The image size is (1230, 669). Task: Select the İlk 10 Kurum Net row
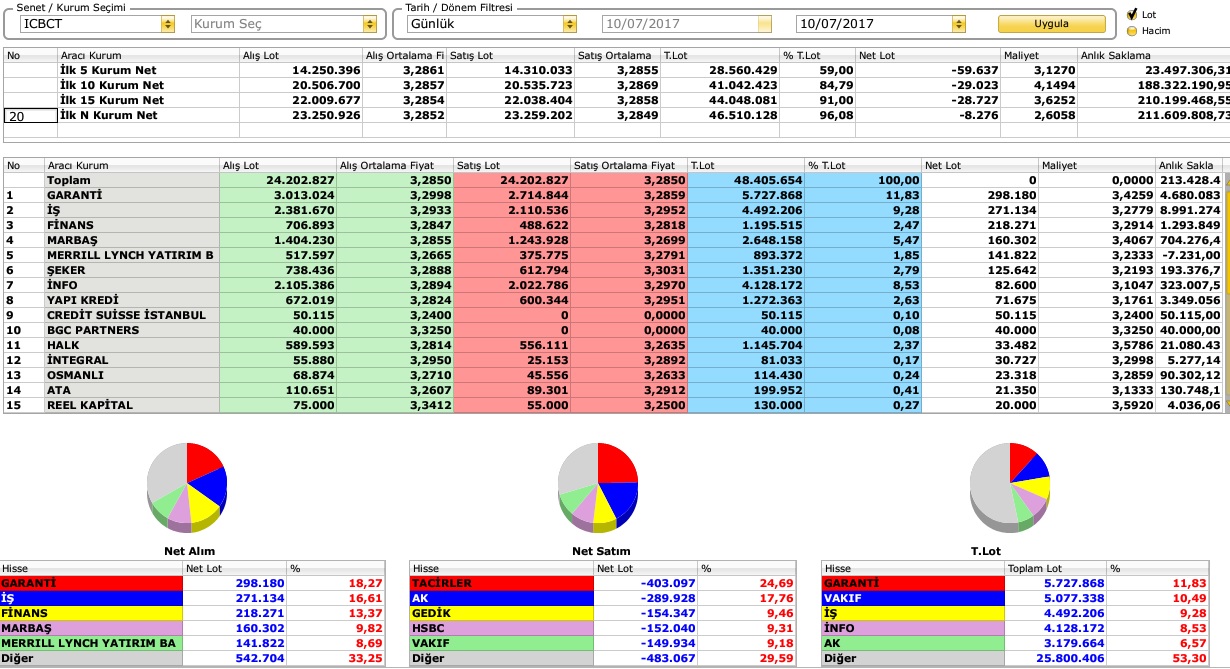pos(616,86)
